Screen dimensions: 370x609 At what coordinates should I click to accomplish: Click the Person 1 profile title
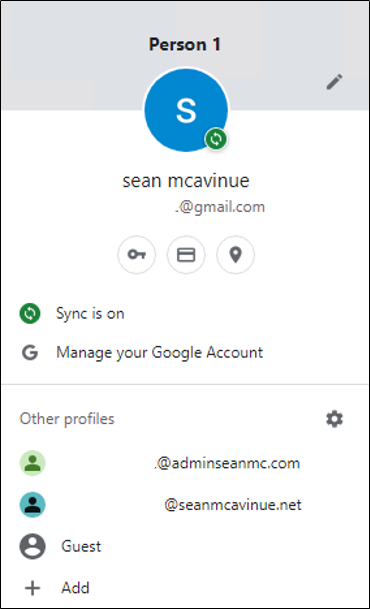pyautogui.click(x=185, y=44)
